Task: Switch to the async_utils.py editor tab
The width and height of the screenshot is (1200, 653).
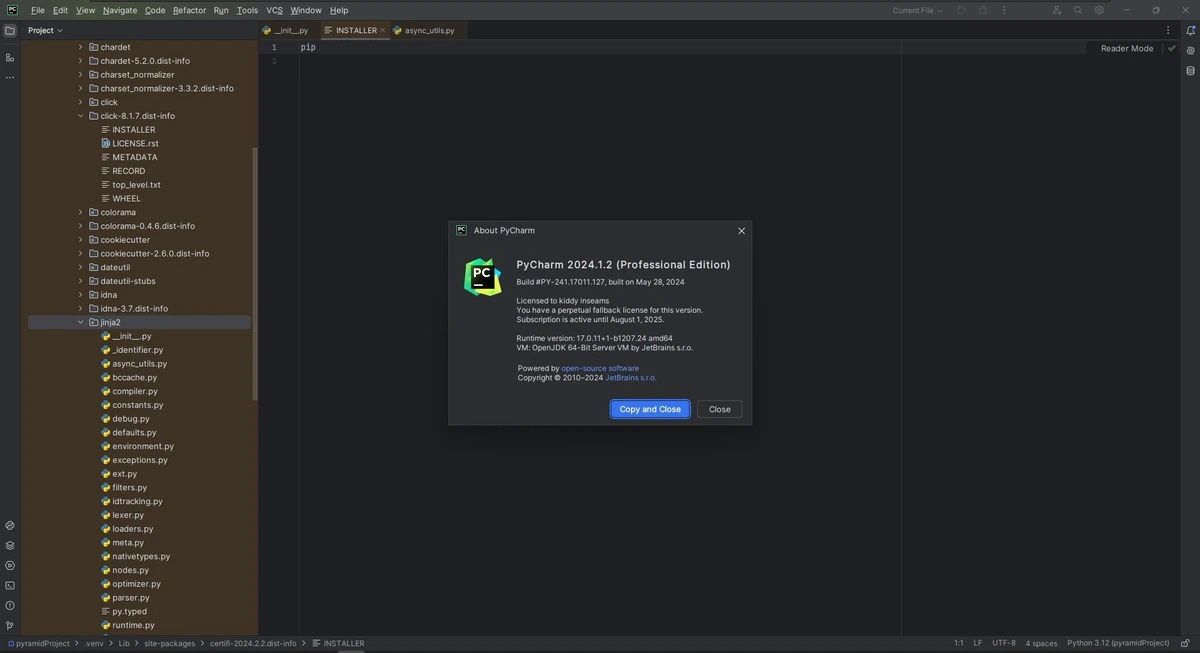Action: click(x=423, y=30)
